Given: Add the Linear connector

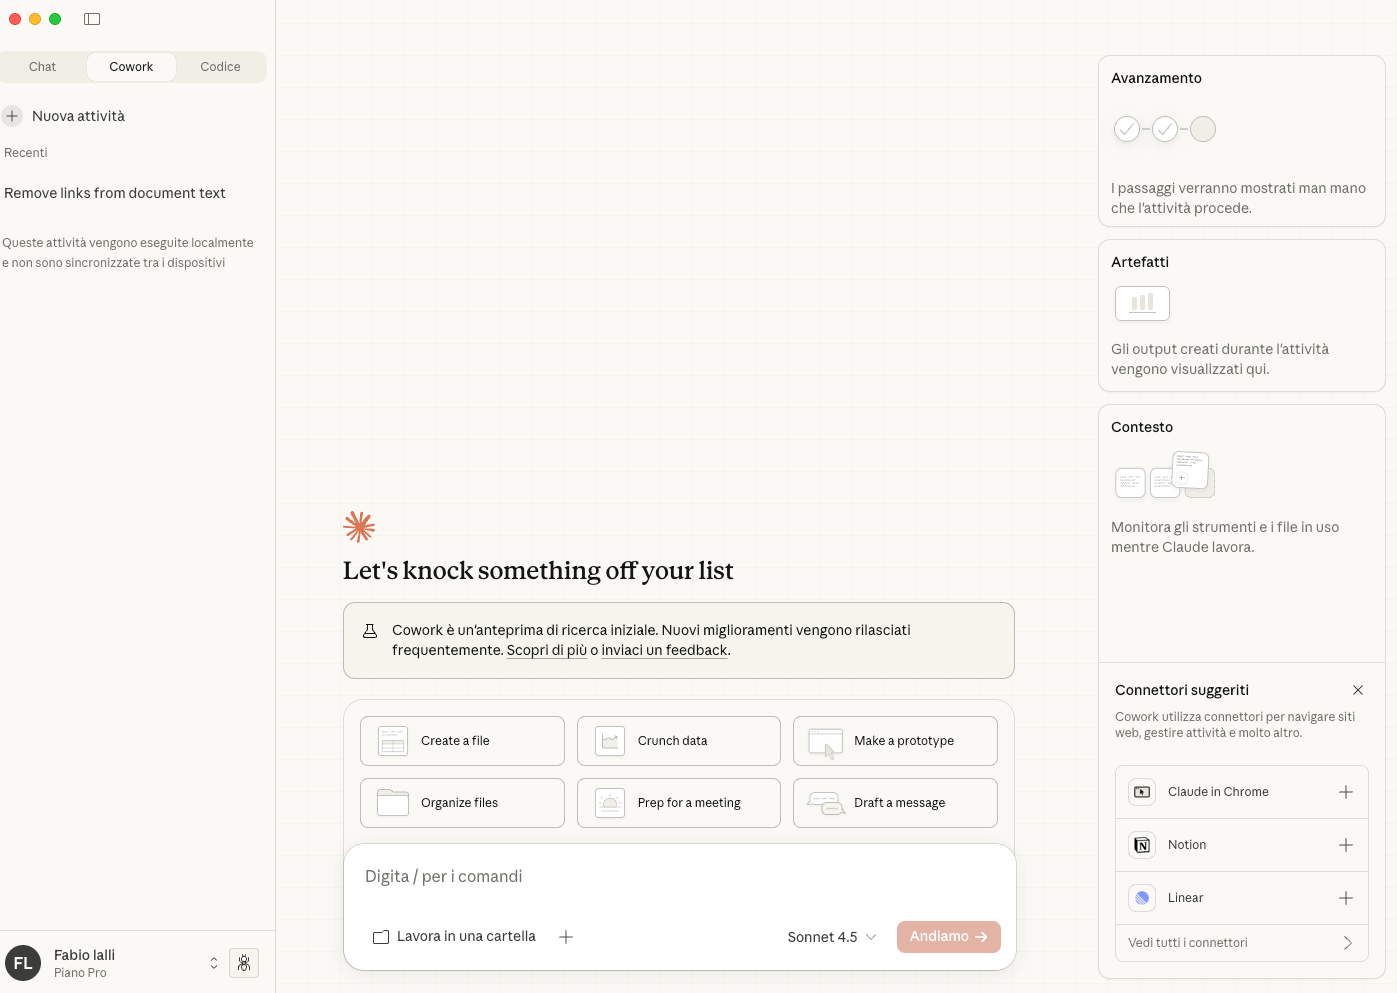Looking at the screenshot, I should (1345, 898).
